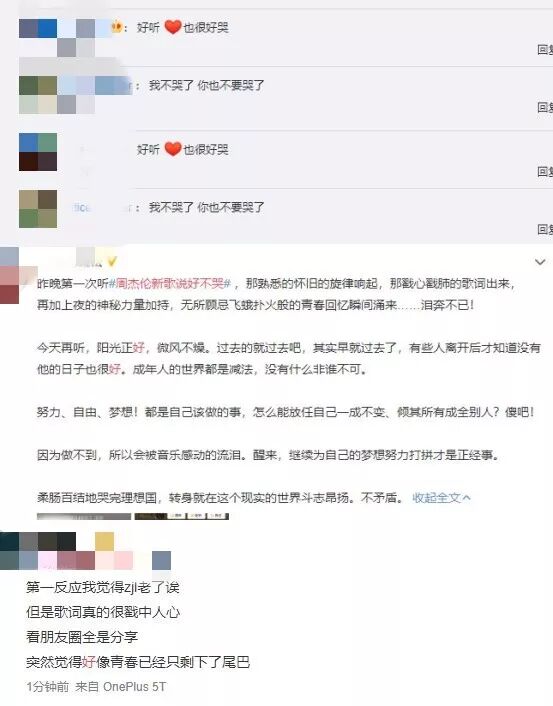
Task: Collapse the post with 收起全文
Action: tap(441, 498)
